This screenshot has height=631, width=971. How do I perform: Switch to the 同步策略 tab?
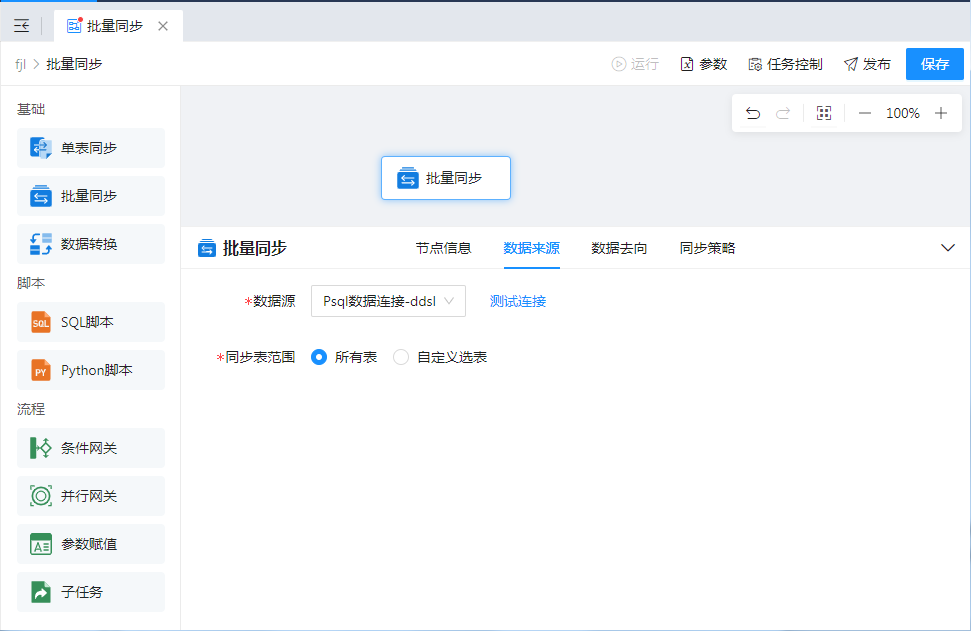[707, 248]
